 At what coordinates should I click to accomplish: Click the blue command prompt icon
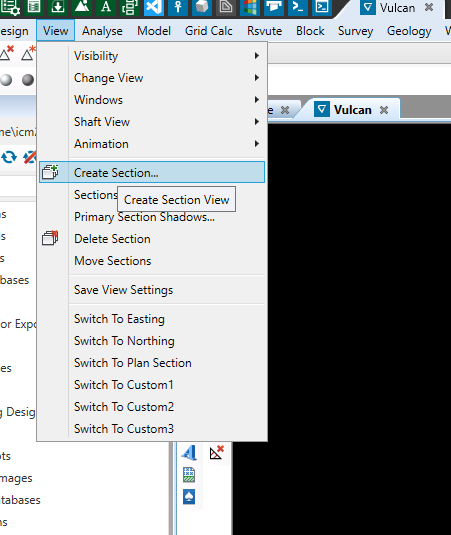[298, 7]
